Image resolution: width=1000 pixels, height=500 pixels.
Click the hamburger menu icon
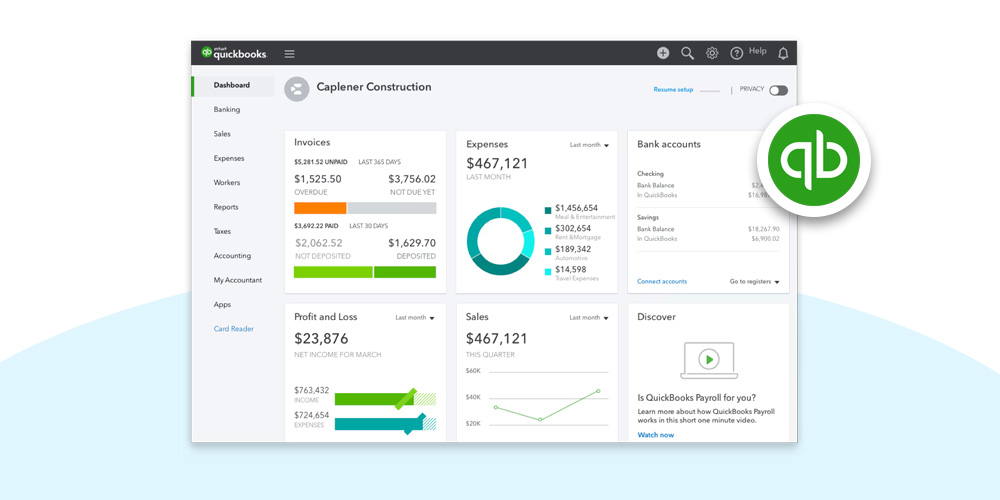click(x=289, y=53)
